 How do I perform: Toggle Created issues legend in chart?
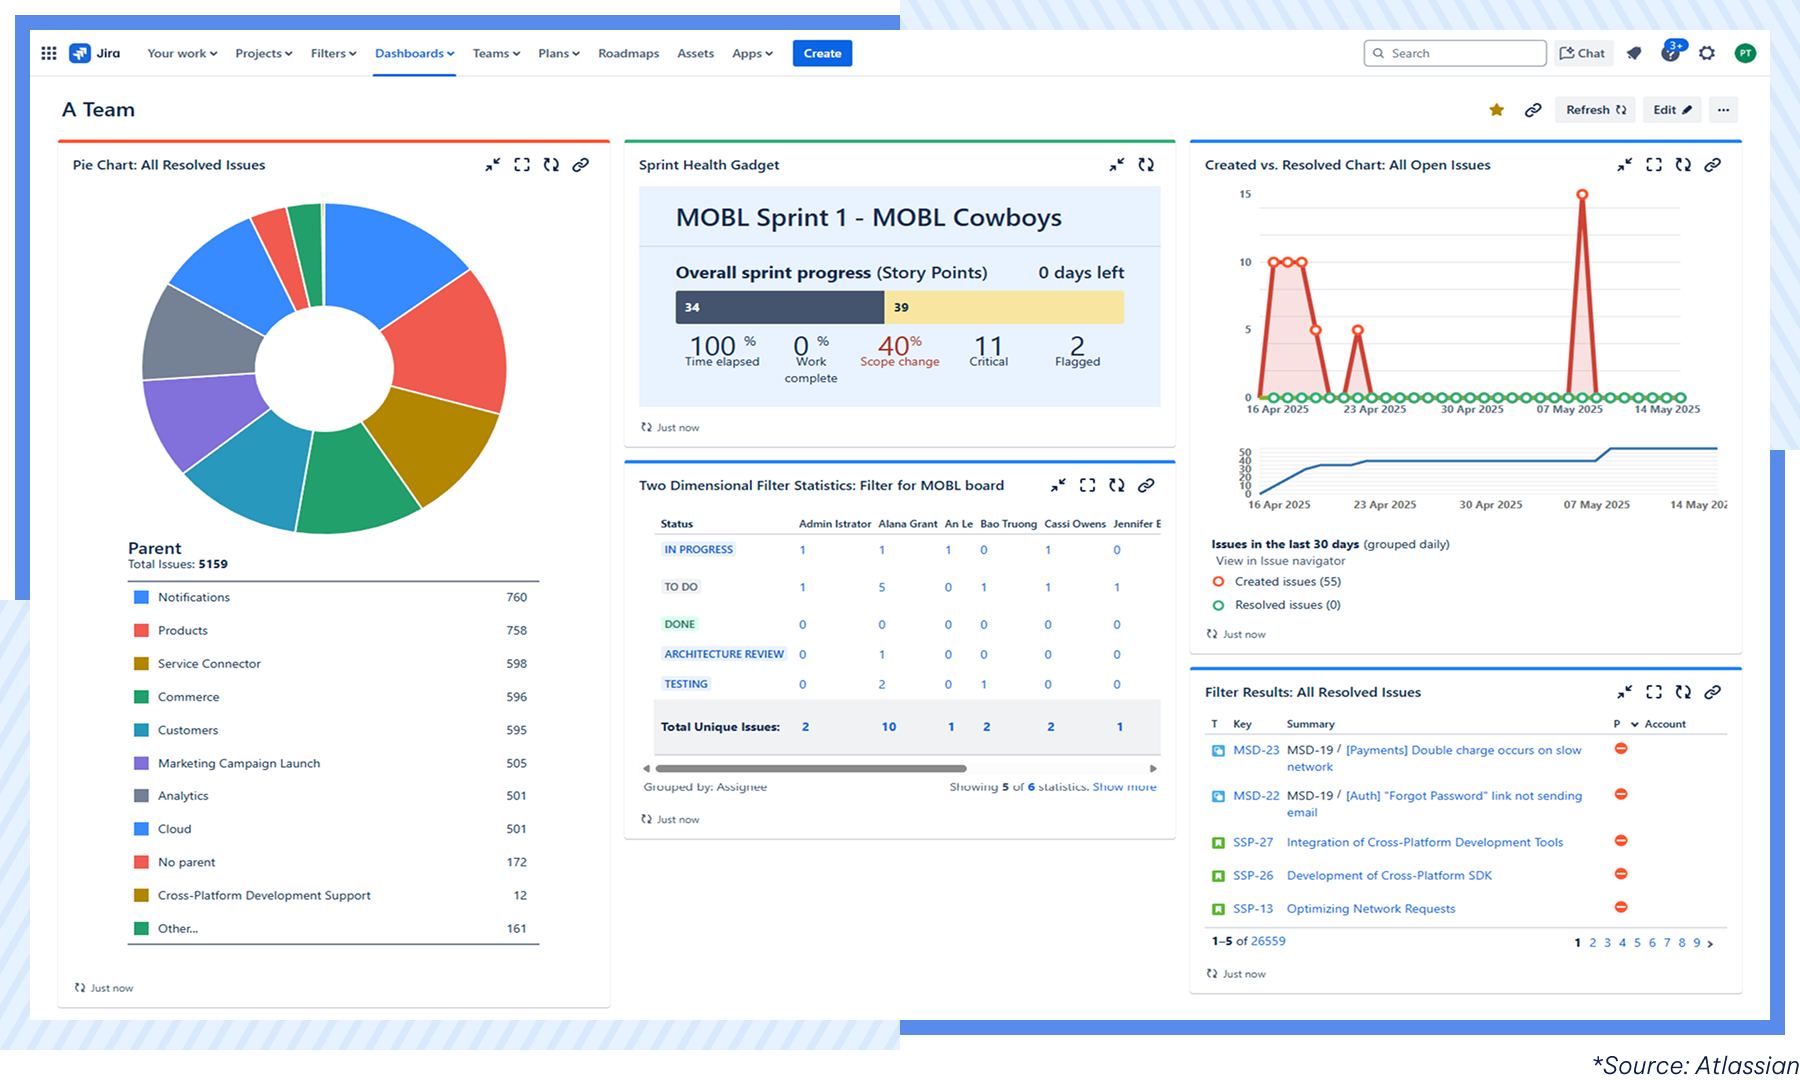[x=1289, y=581]
